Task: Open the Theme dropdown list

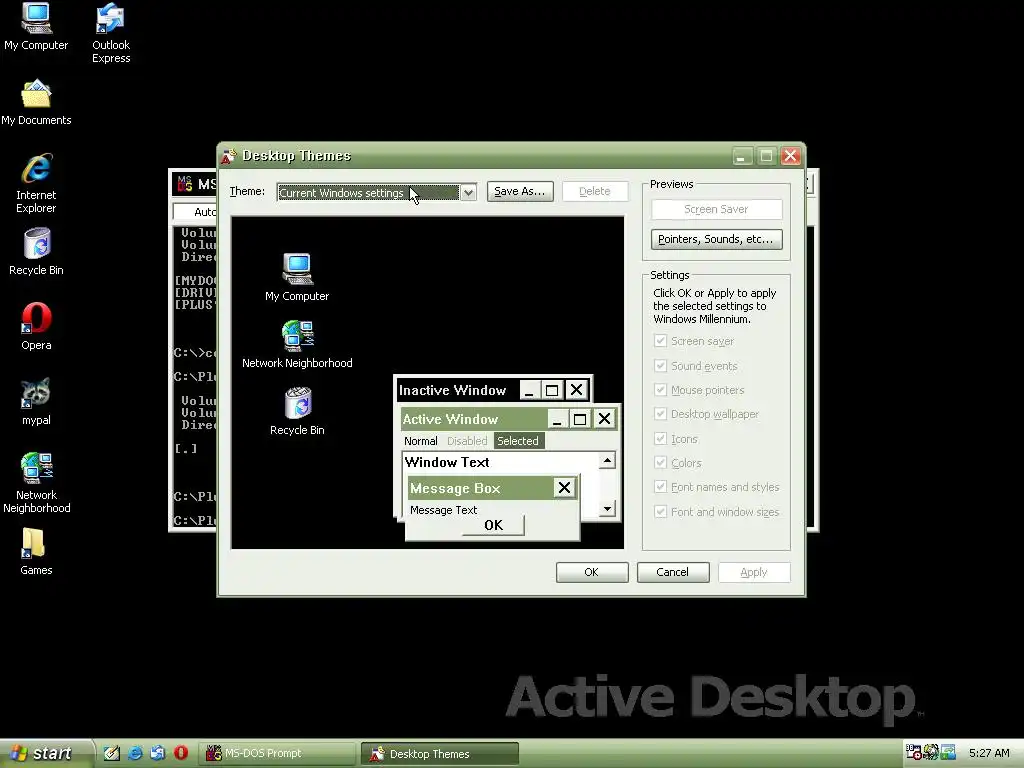Action: 468,193
